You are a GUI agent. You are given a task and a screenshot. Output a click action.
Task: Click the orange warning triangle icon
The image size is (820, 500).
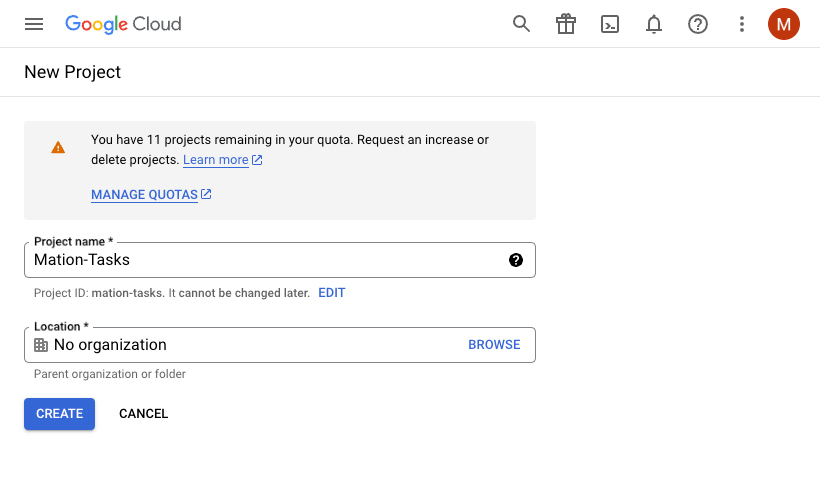(58, 147)
